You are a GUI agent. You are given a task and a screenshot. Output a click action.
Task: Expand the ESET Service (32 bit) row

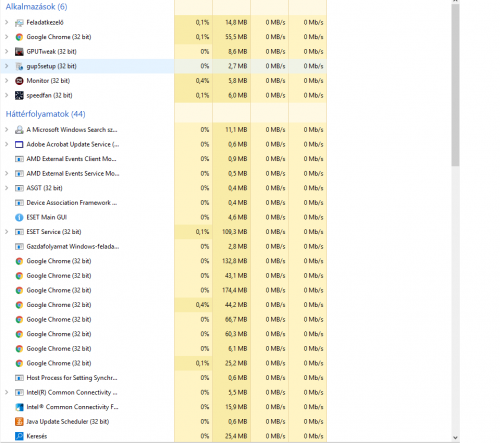[7, 232]
